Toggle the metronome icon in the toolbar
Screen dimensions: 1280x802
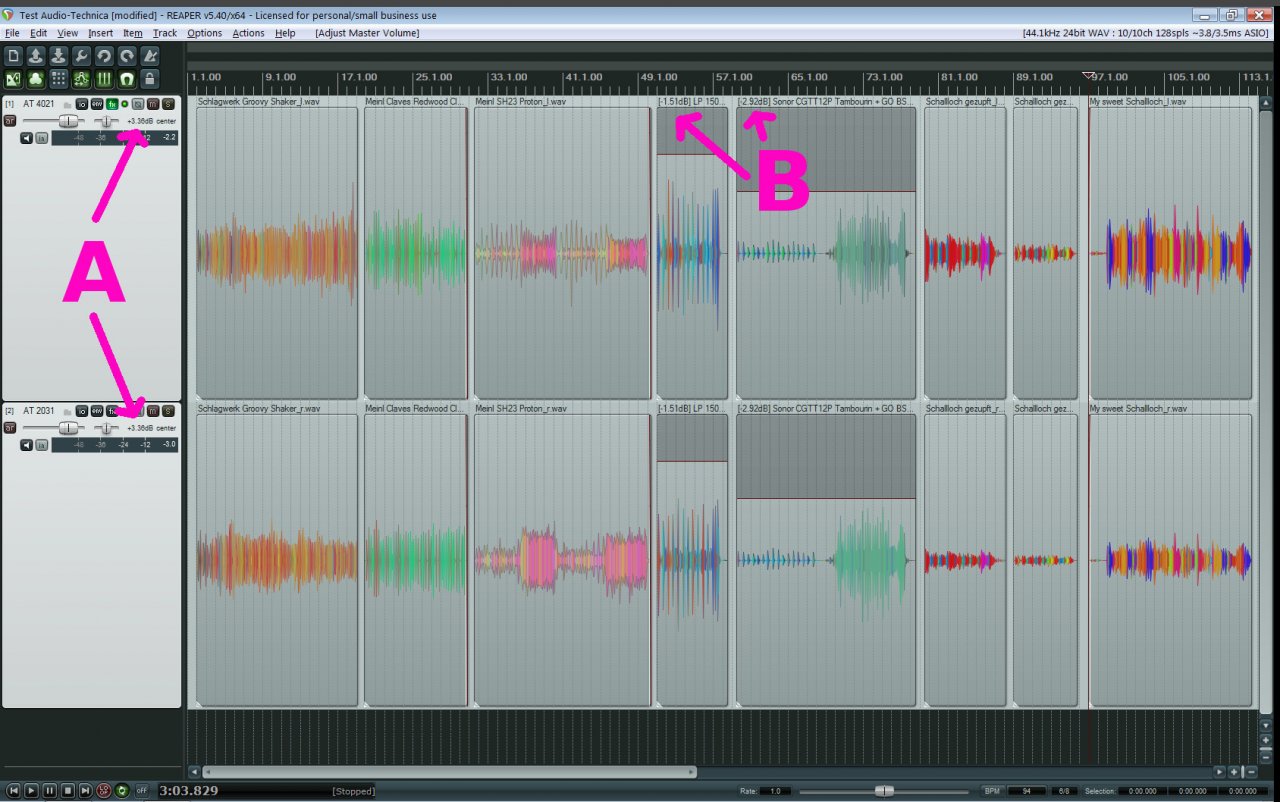click(x=150, y=56)
